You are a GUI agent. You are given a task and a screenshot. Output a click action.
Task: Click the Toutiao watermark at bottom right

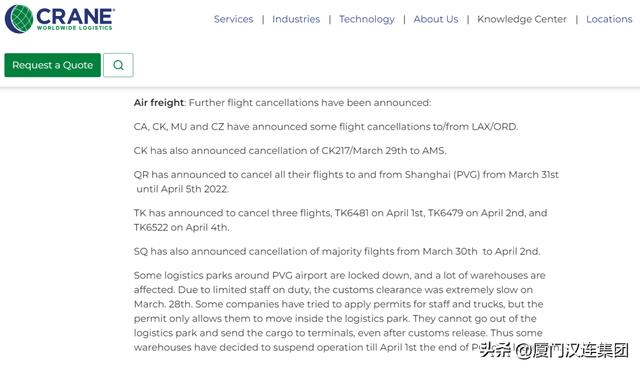click(x=554, y=350)
